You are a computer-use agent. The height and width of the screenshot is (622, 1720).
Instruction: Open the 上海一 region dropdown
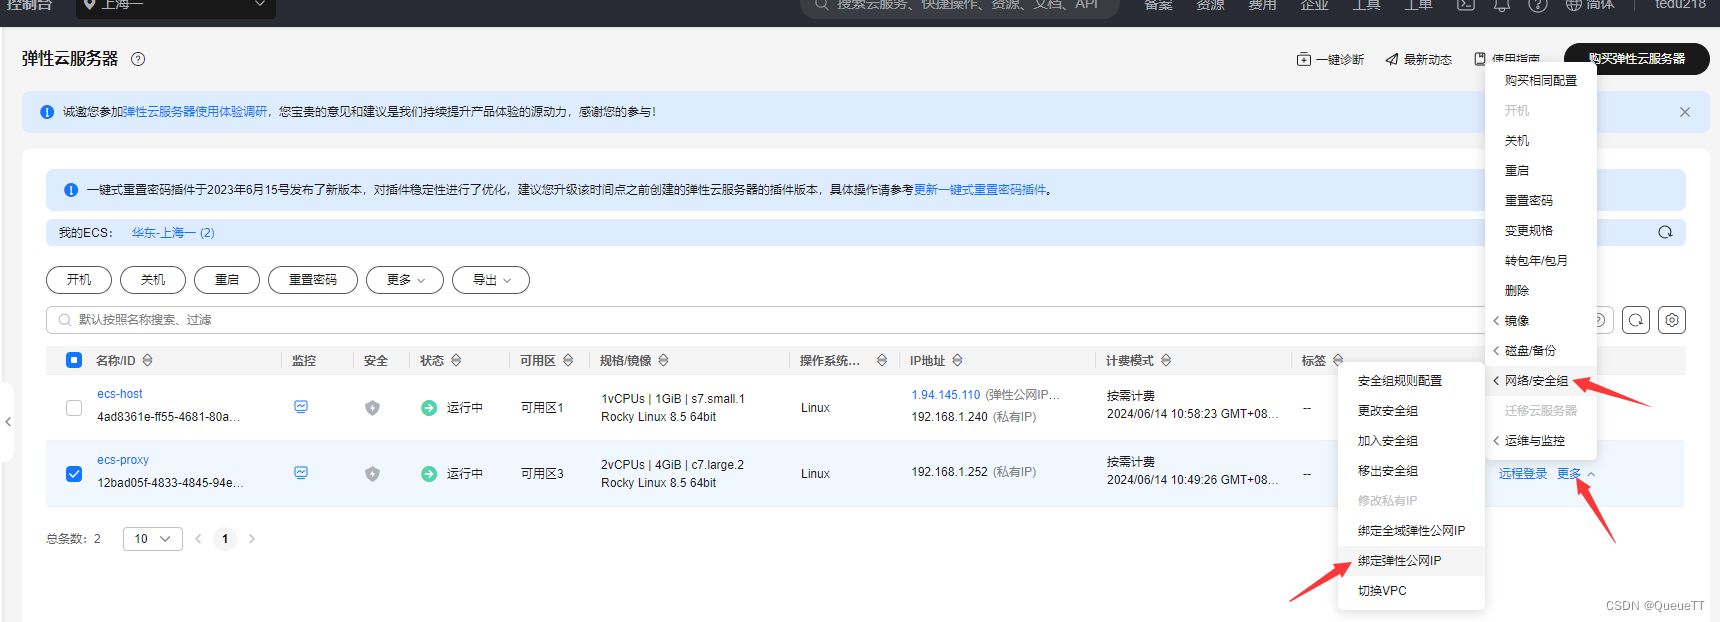[176, 6]
